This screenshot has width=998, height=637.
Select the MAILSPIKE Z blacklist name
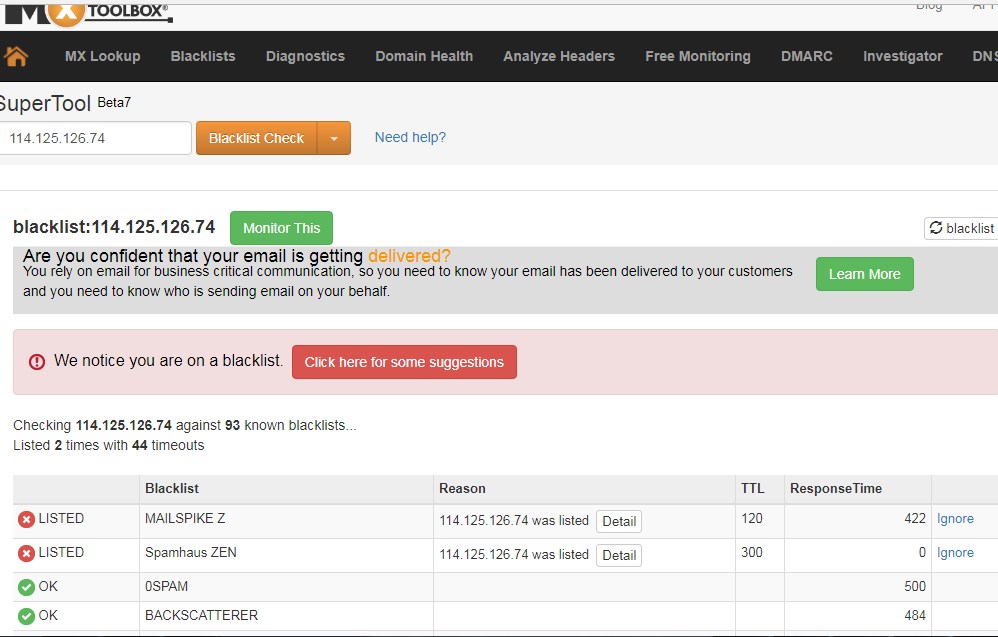click(185, 519)
